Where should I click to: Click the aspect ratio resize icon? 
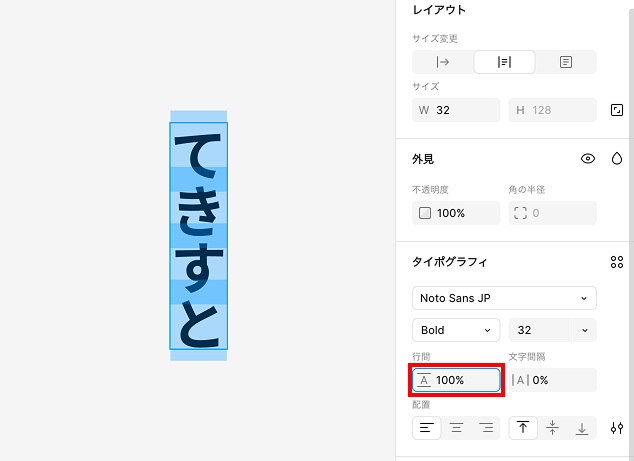tap(617, 110)
